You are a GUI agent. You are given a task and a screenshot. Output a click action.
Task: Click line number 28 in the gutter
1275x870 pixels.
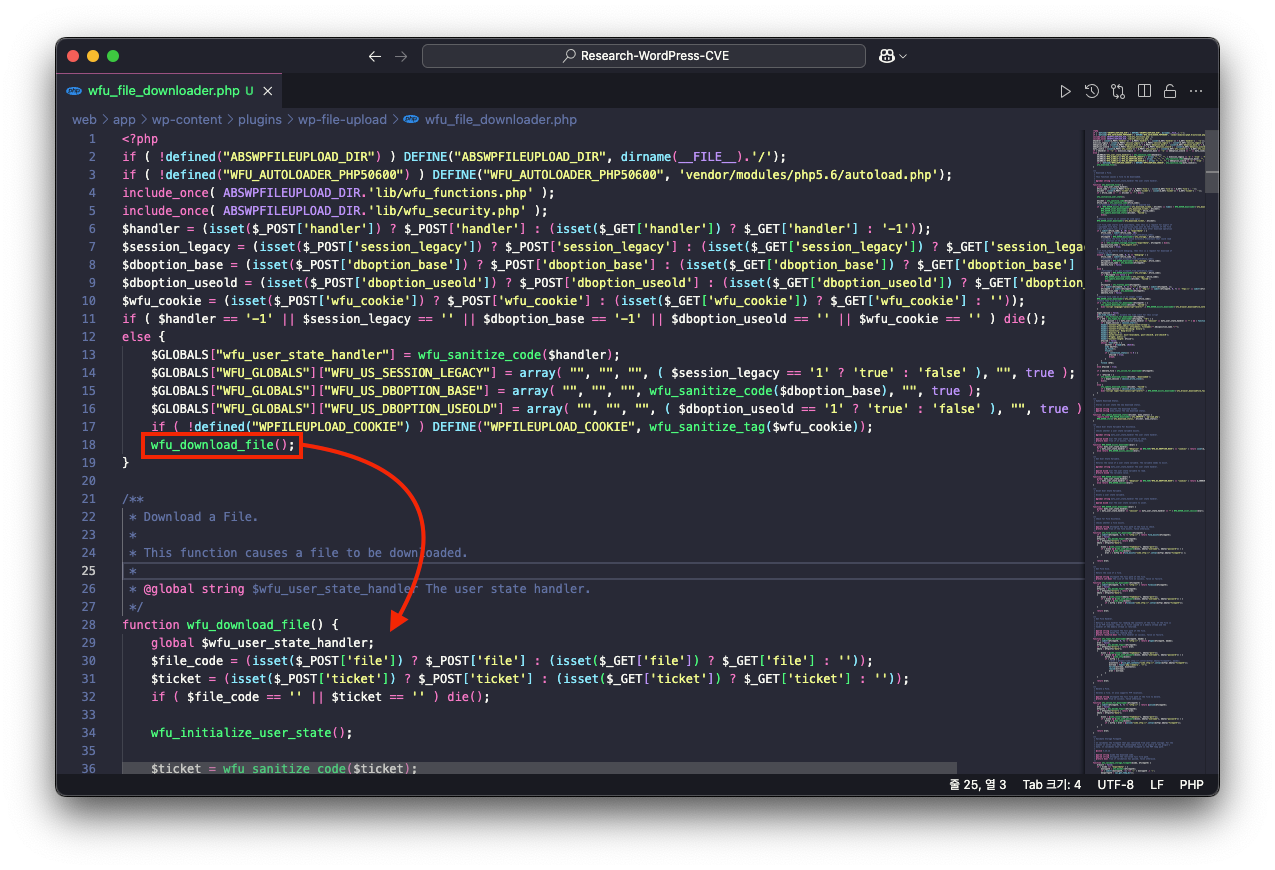tap(90, 625)
